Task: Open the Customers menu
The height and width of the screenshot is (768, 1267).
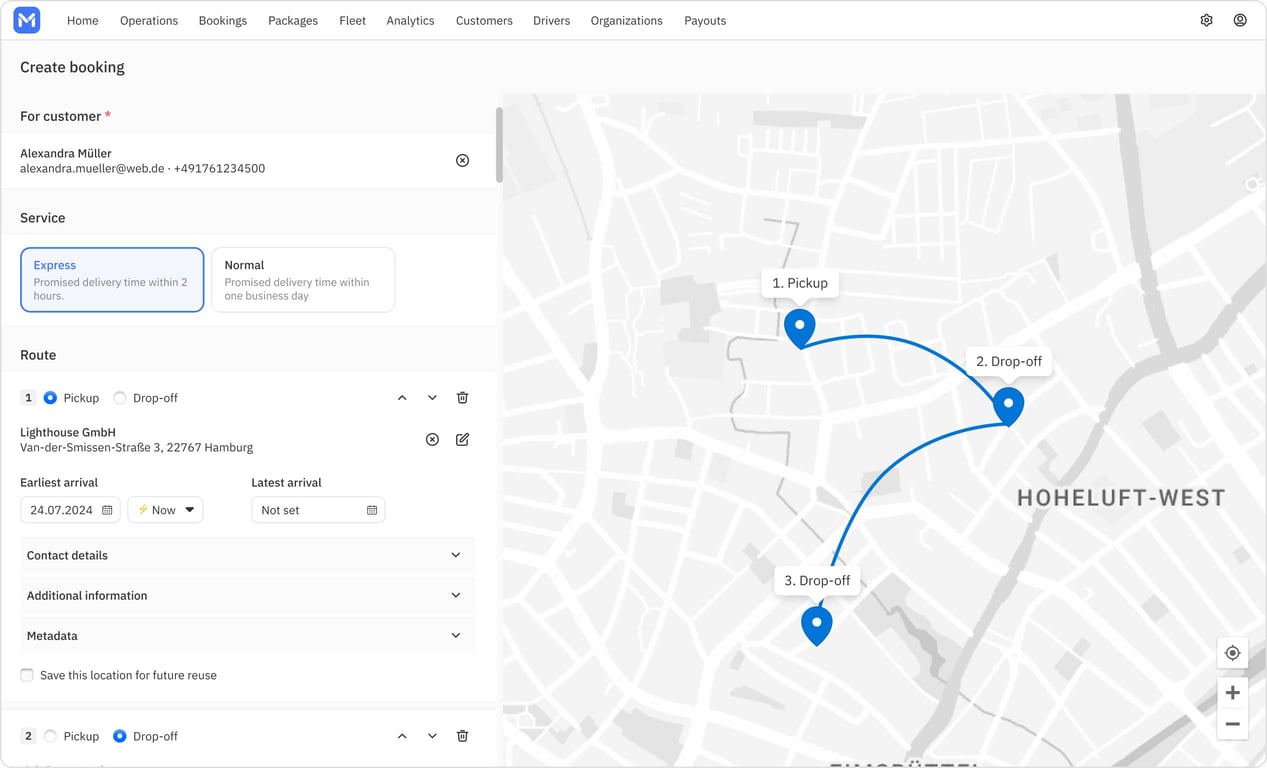Action: pos(484,20)
